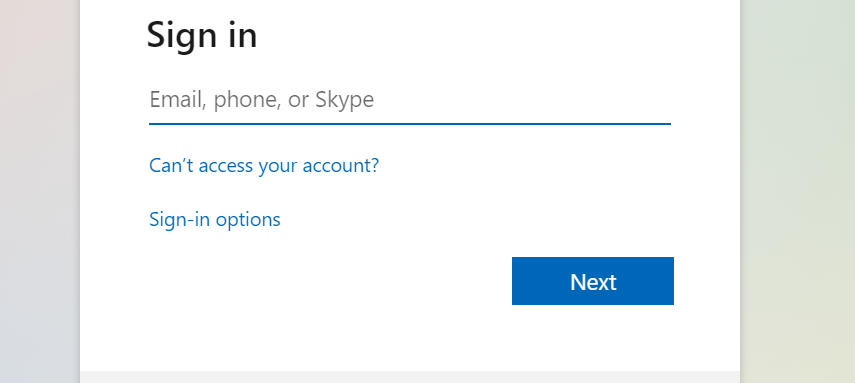Click the word 'options' in Sign-in options
Viewport: 855px width, 383px height.
click(248, 220)
